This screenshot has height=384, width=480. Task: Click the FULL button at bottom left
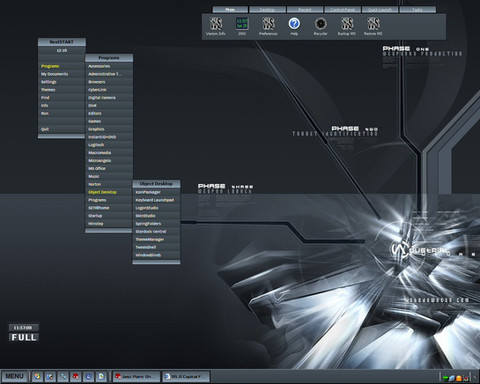24,337
